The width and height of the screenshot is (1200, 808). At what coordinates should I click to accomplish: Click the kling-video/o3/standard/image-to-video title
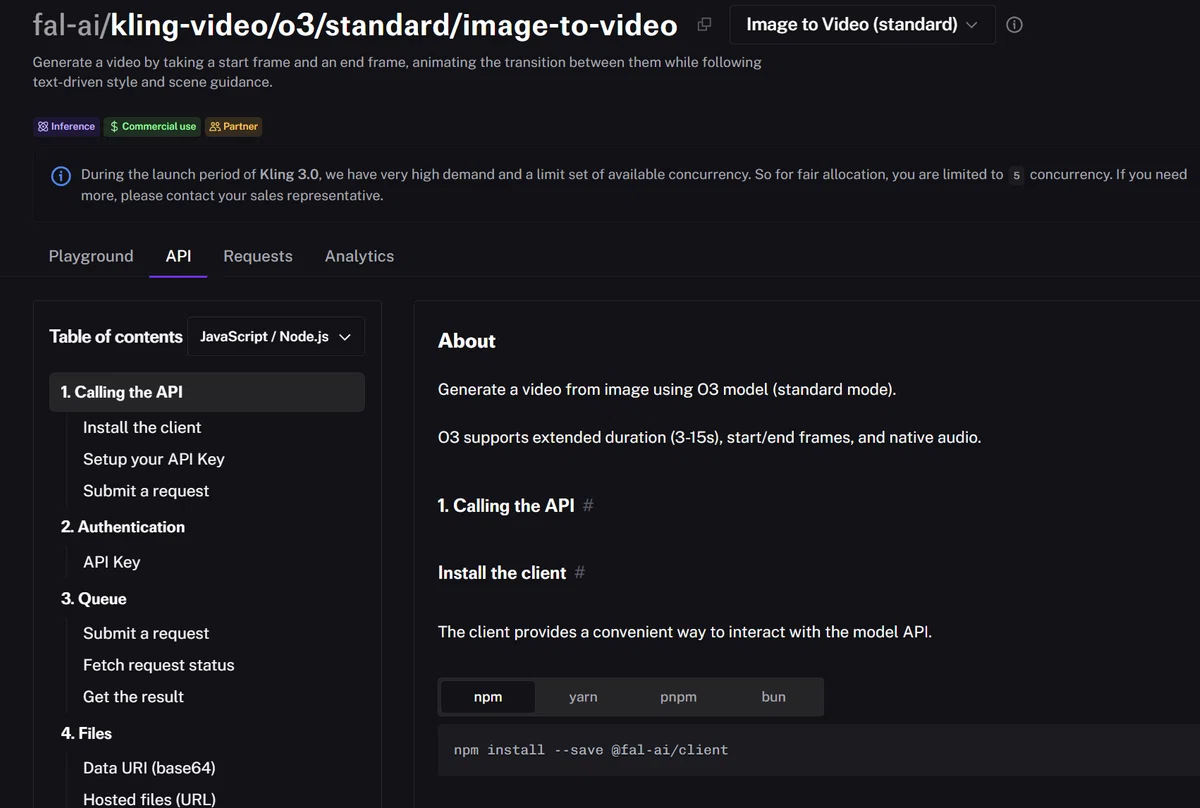pos(394,25)
